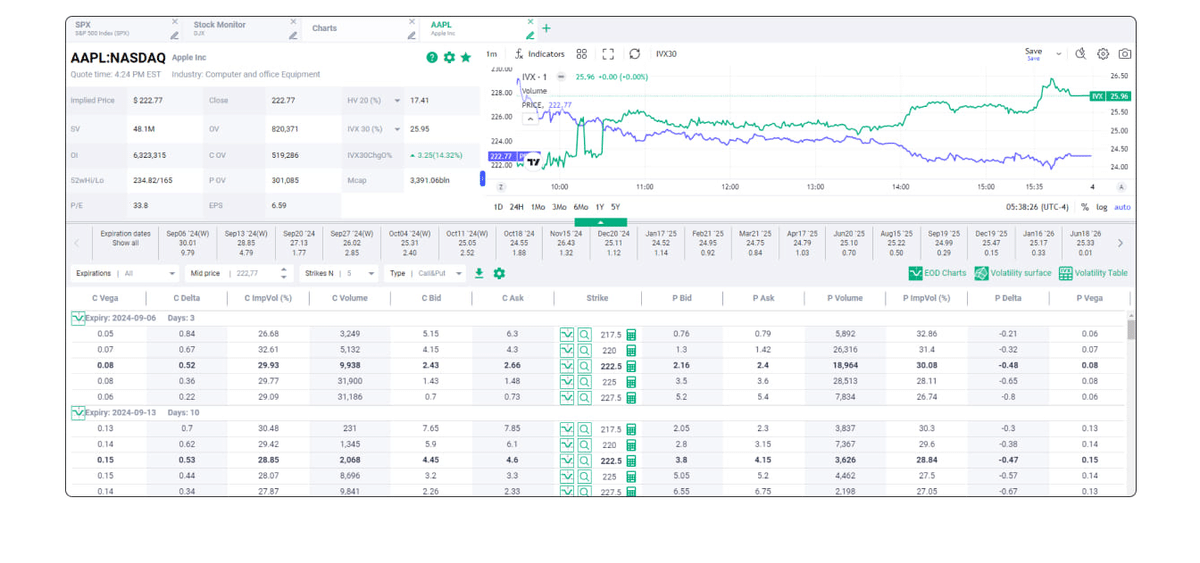Close the SPX tab

[x=174, y=22]
